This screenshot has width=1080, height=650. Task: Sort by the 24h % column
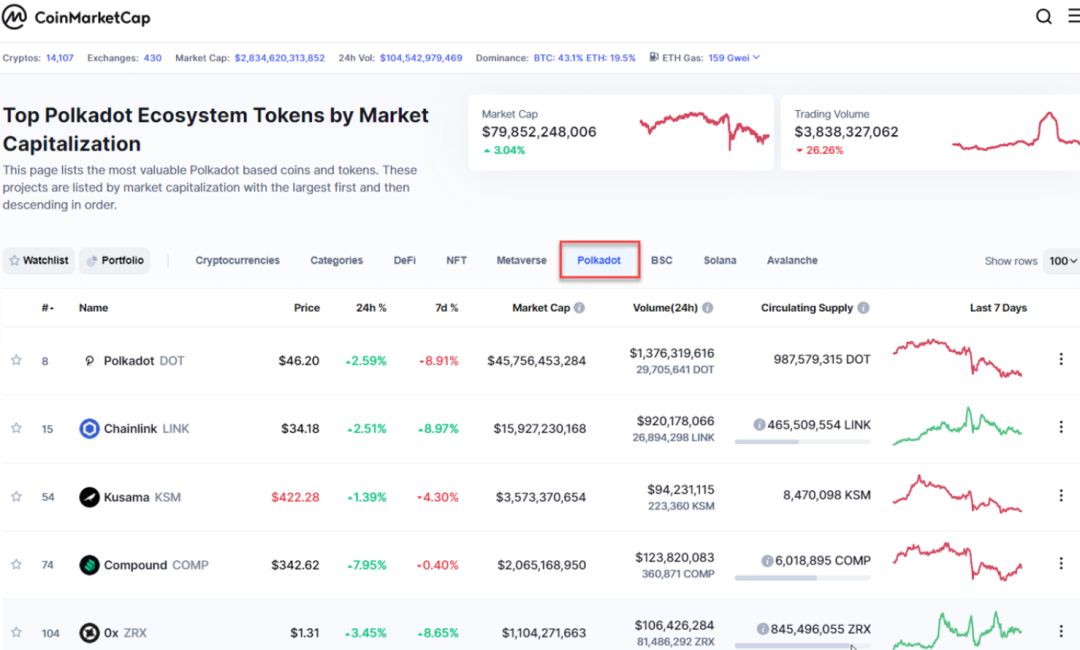coord(371,308)
